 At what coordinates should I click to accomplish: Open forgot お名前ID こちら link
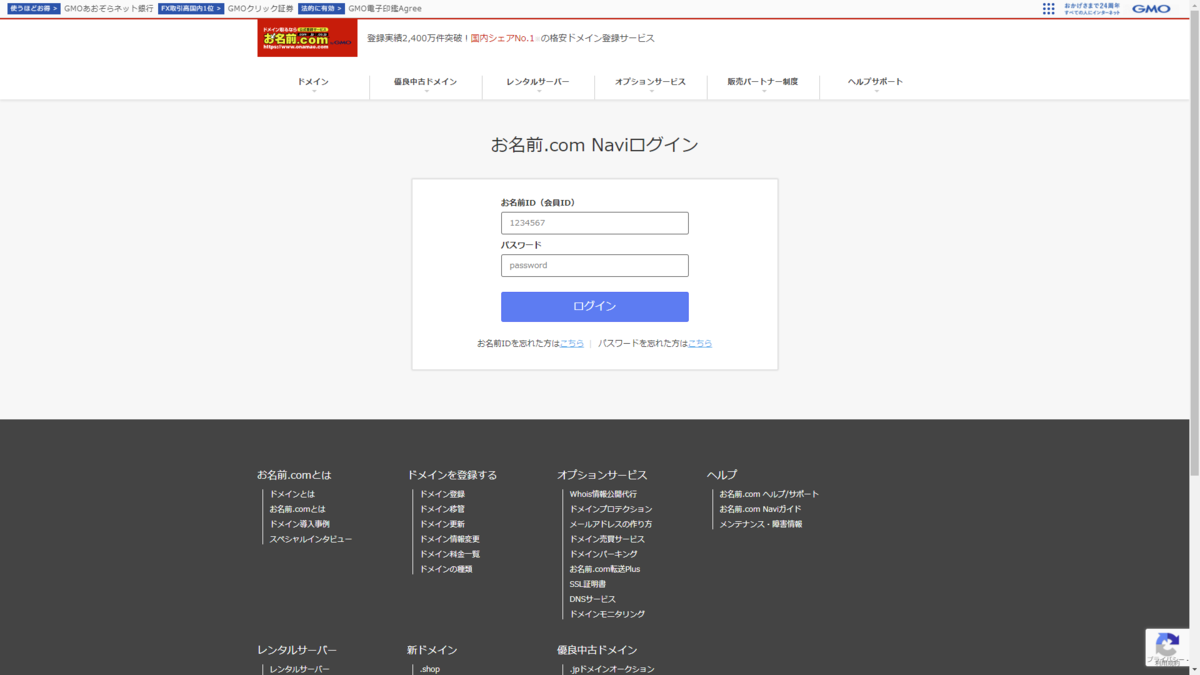tap(572, 343)
